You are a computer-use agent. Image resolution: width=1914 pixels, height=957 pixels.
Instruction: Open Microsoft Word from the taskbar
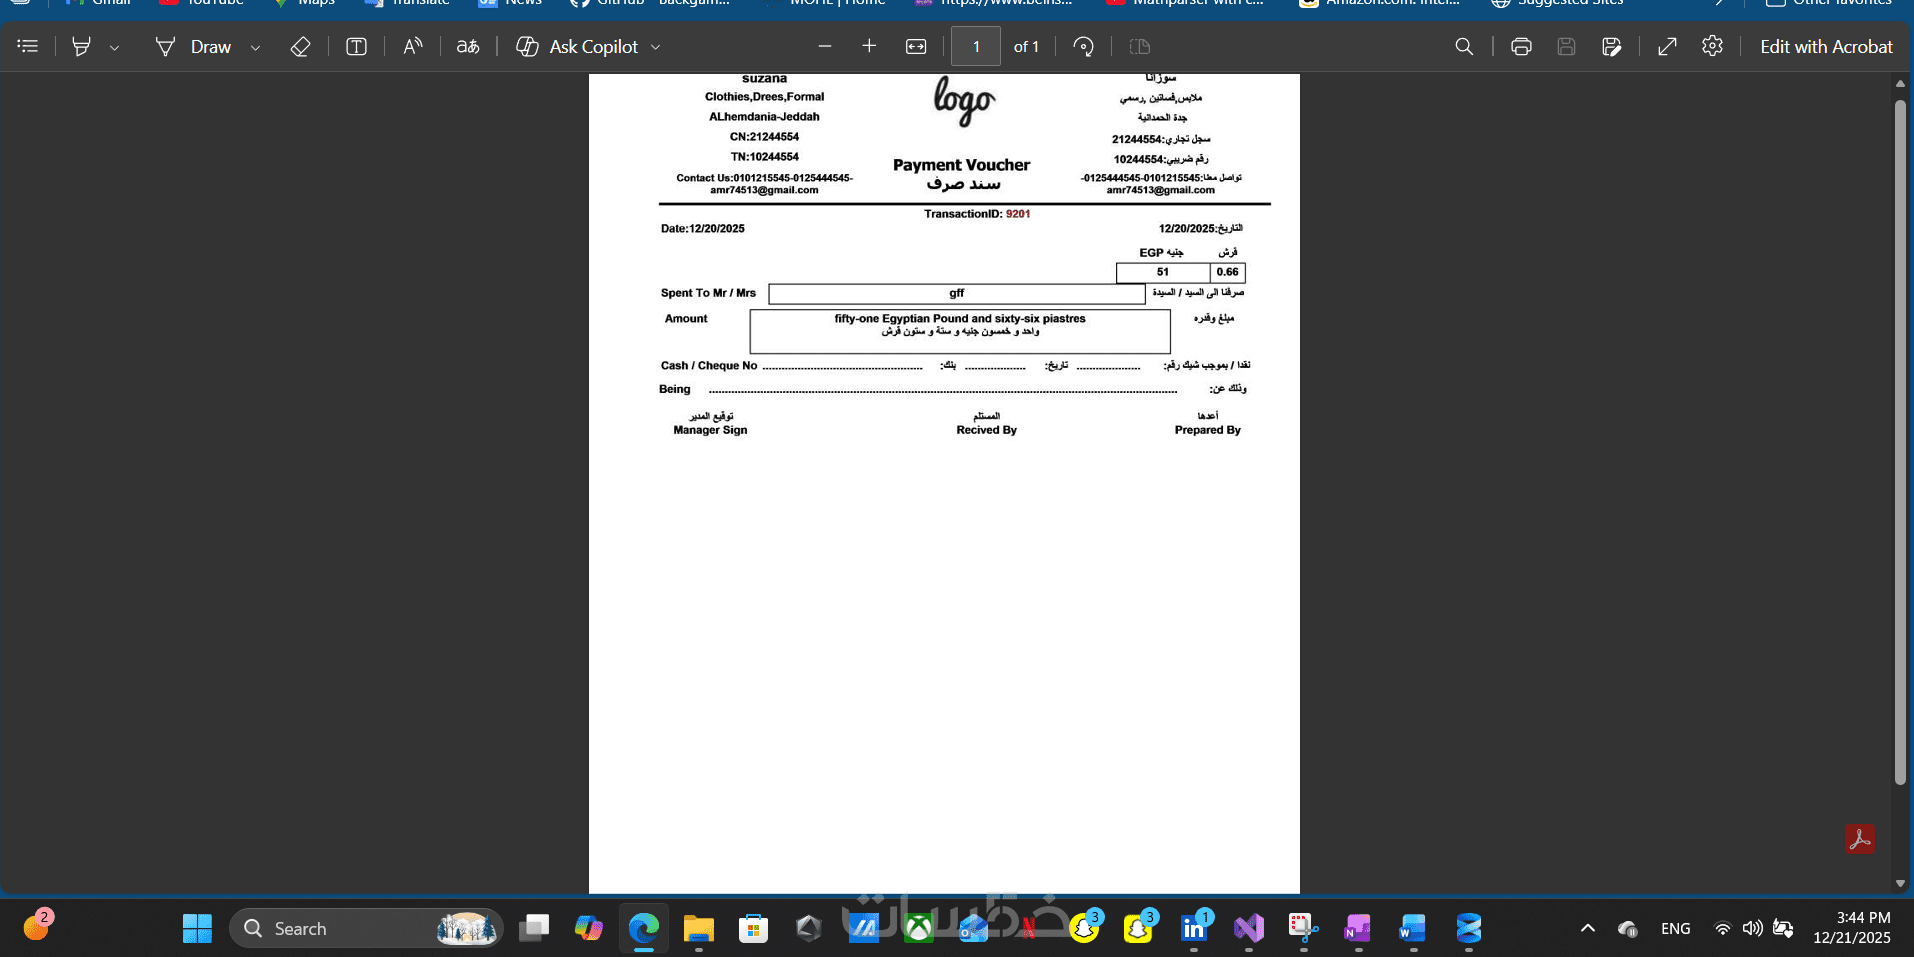coord(1413,928)
